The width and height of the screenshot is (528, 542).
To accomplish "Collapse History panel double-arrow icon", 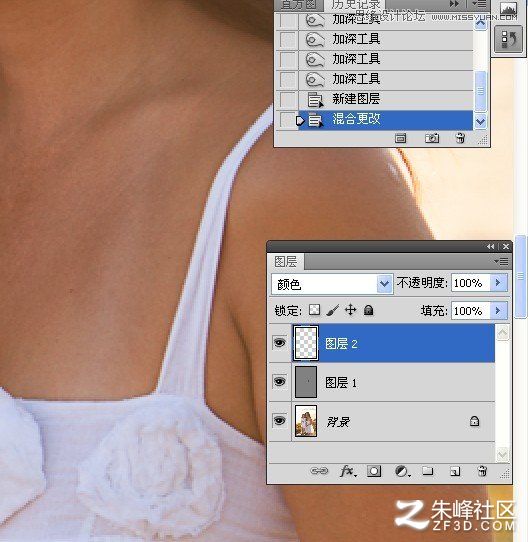I will (454, 4).
